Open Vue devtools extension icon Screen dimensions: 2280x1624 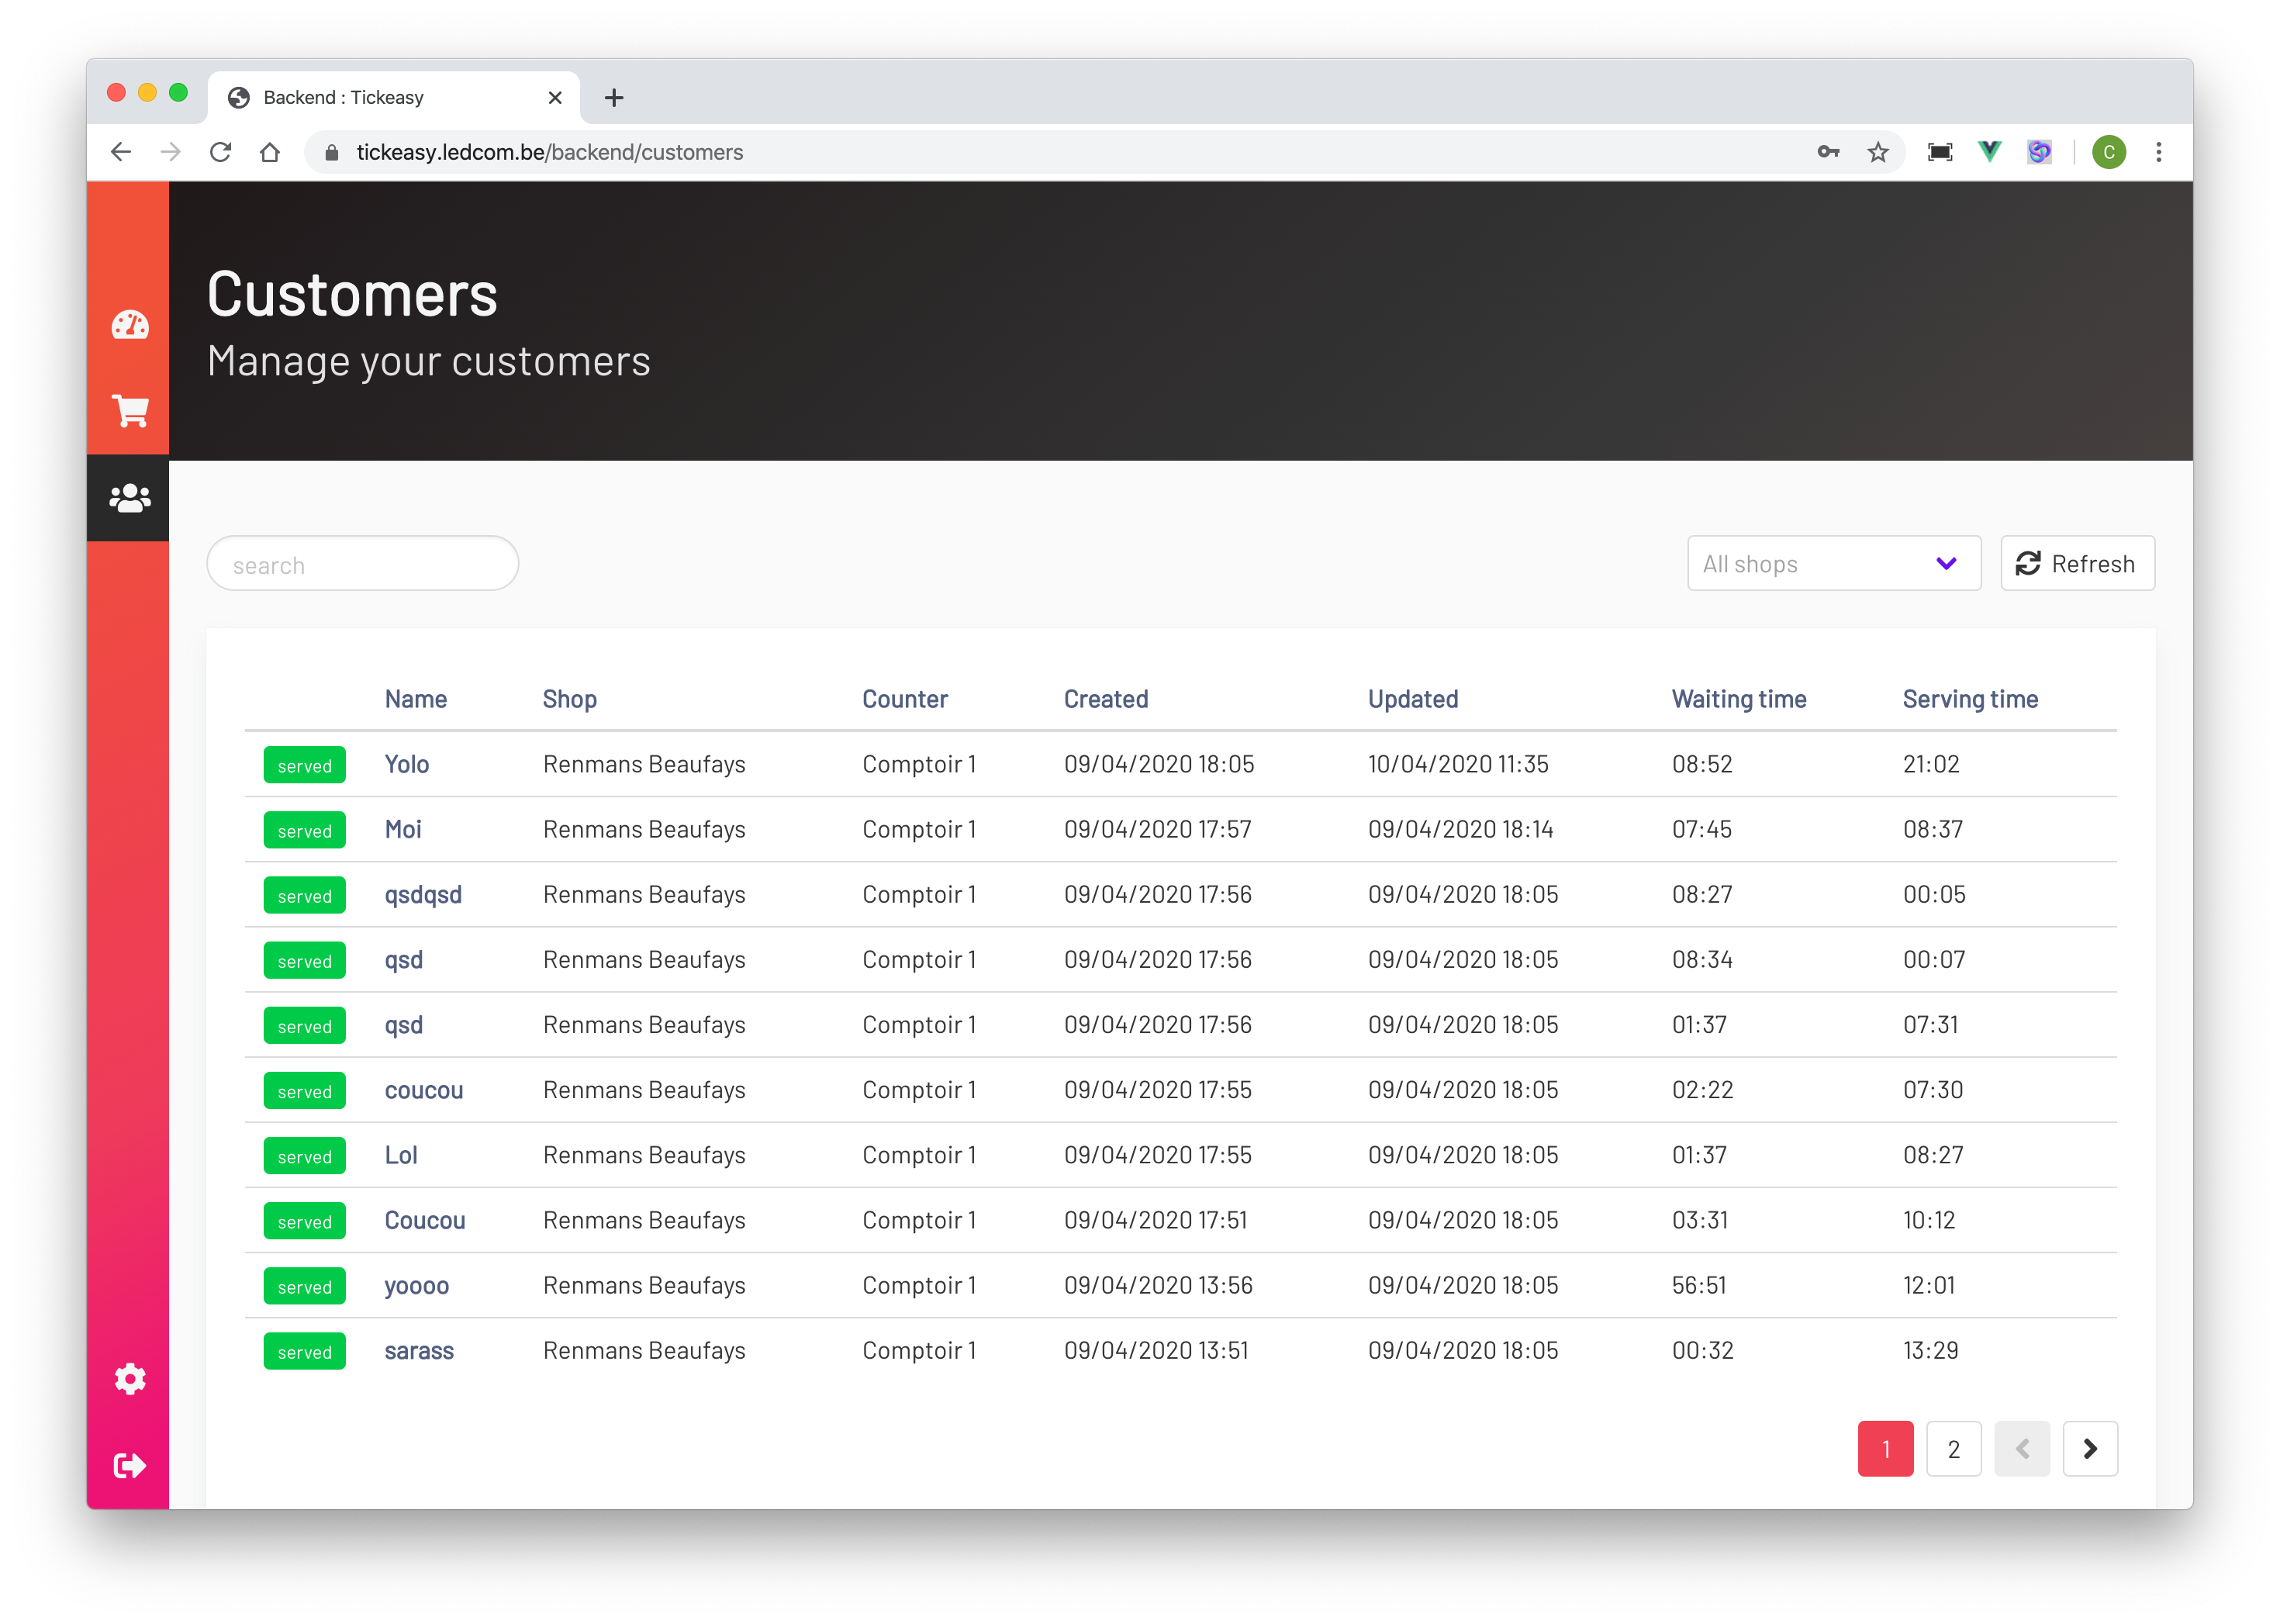pyautogui.click(x=1989, y=152)
